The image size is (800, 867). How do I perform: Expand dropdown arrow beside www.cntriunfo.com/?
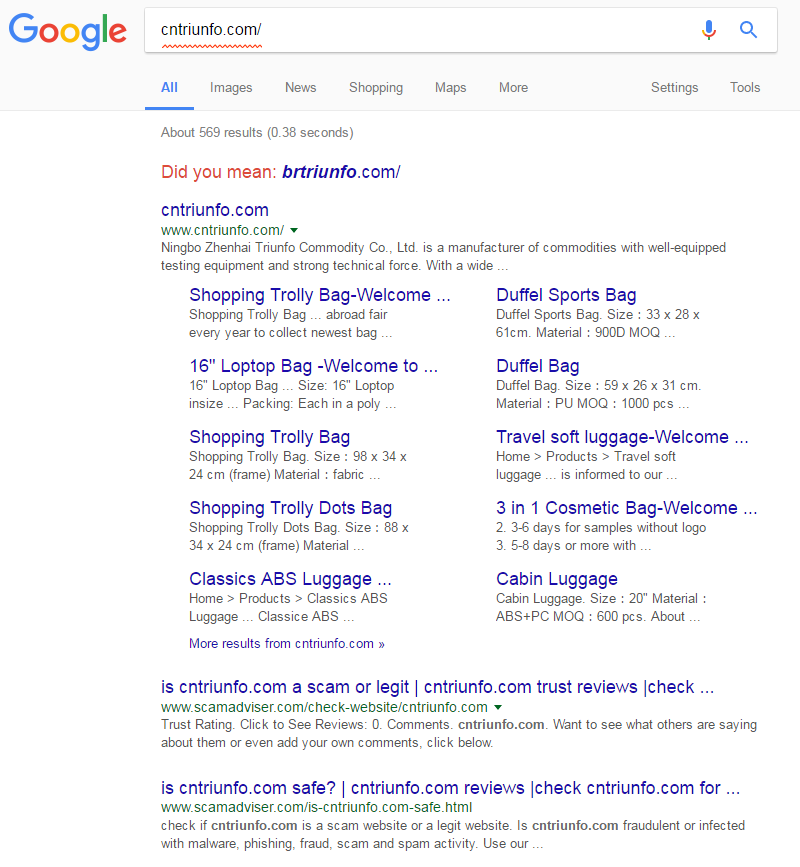point(294,230)
